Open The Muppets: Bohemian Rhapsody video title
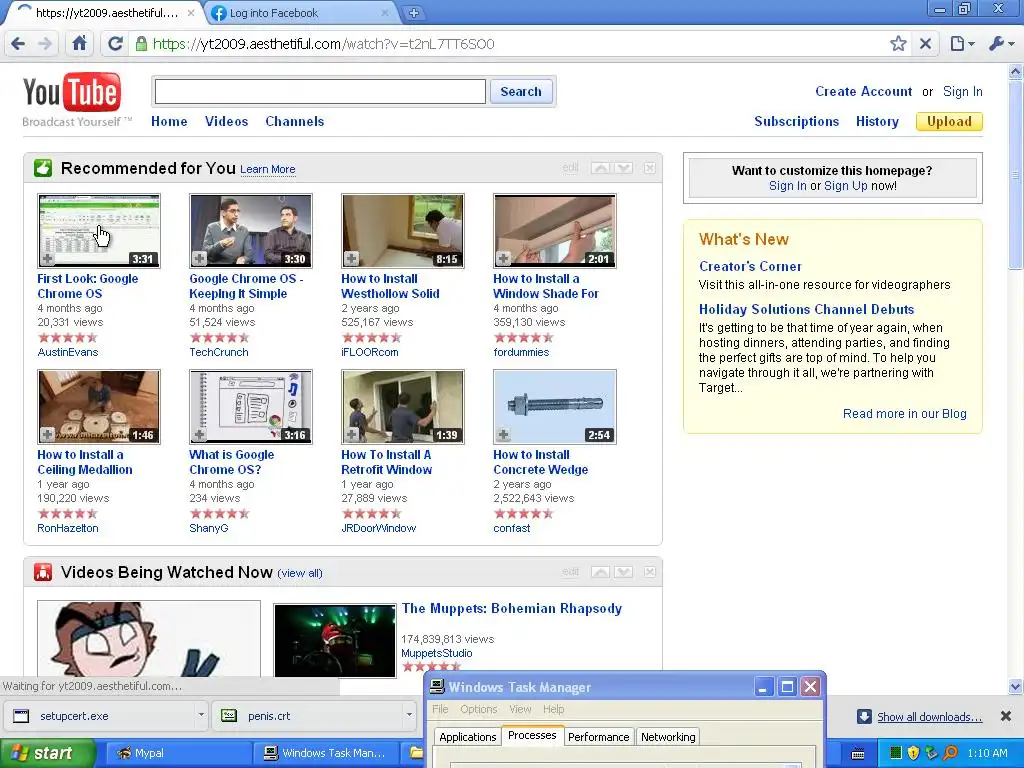This screenshot has height=768, width=1024. click(x=511, y=609)
